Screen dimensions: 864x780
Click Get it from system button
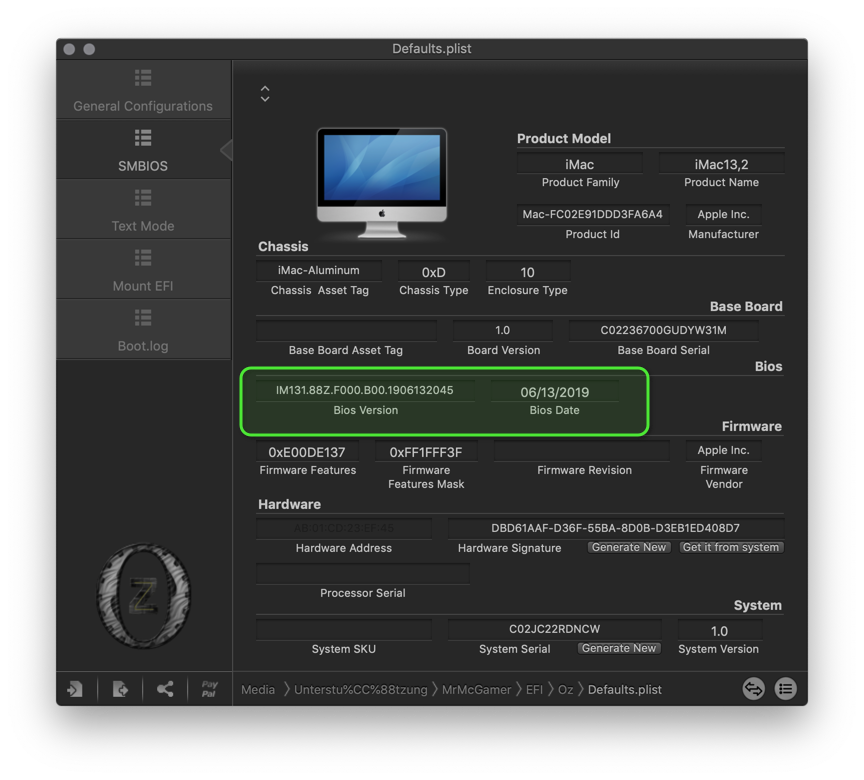click(x=731, y=547)
